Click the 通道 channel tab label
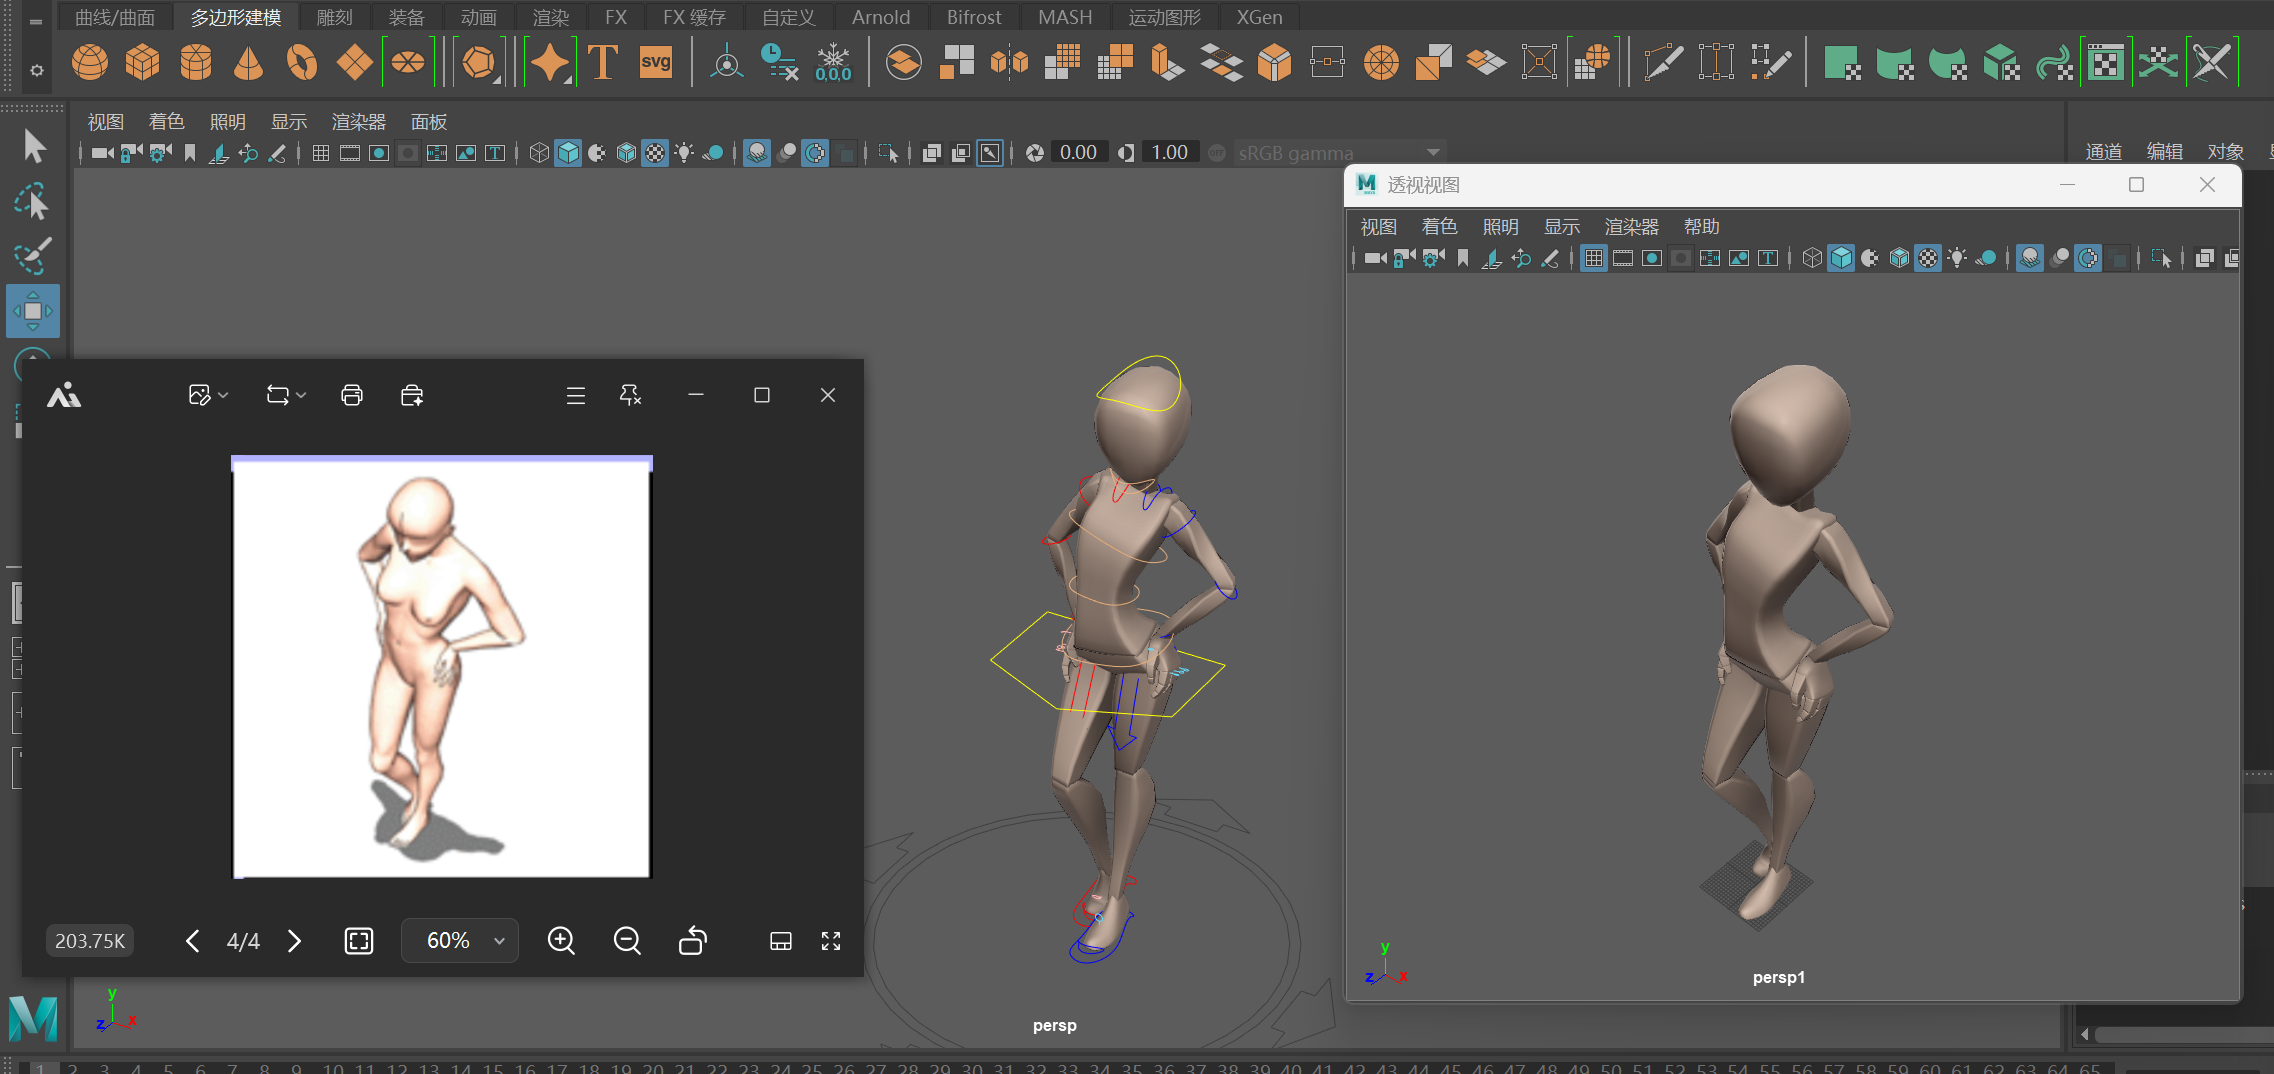 [x=2103, y=152]
